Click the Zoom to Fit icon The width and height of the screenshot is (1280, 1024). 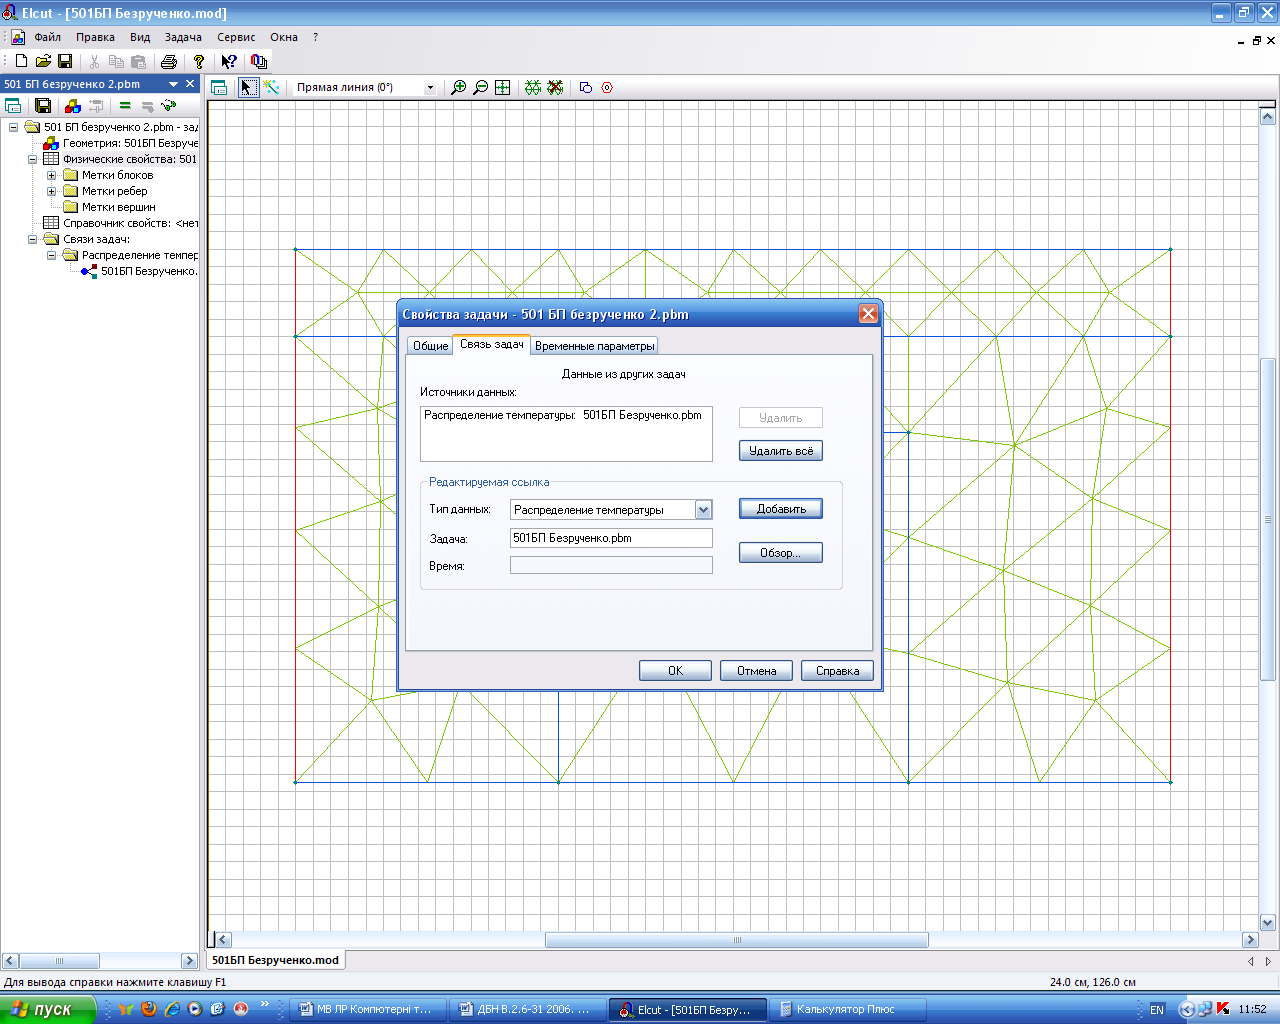(x=503, y=88)
